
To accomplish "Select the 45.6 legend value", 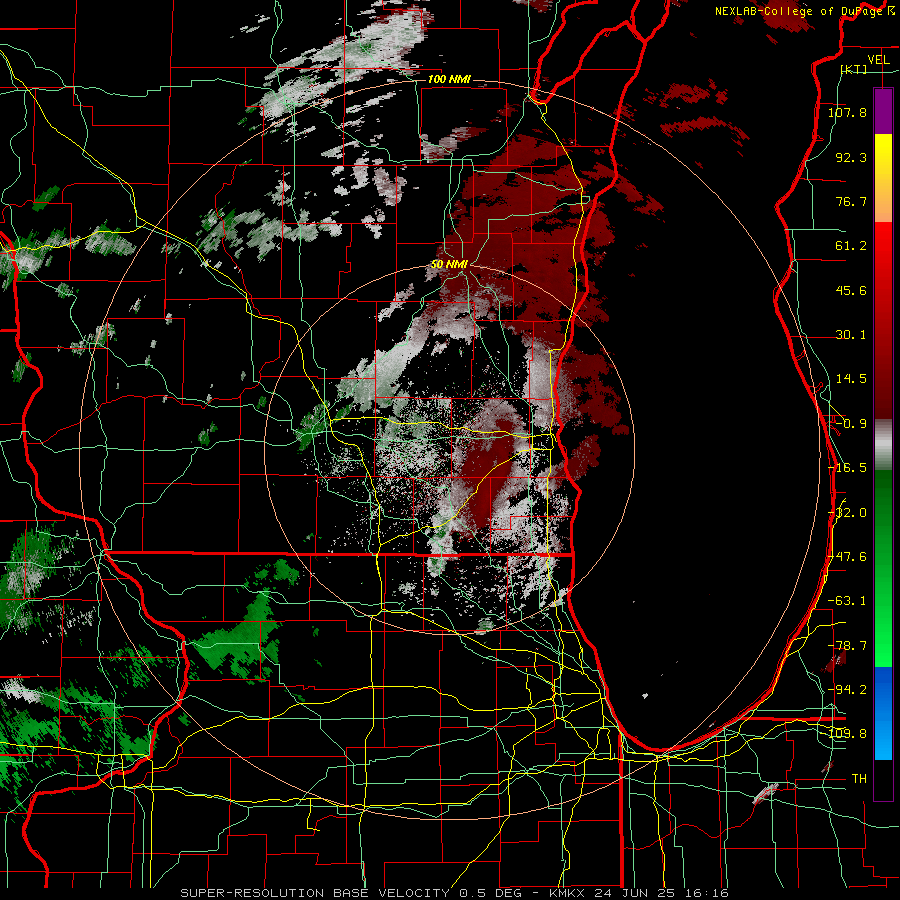I will click(851, 290).
